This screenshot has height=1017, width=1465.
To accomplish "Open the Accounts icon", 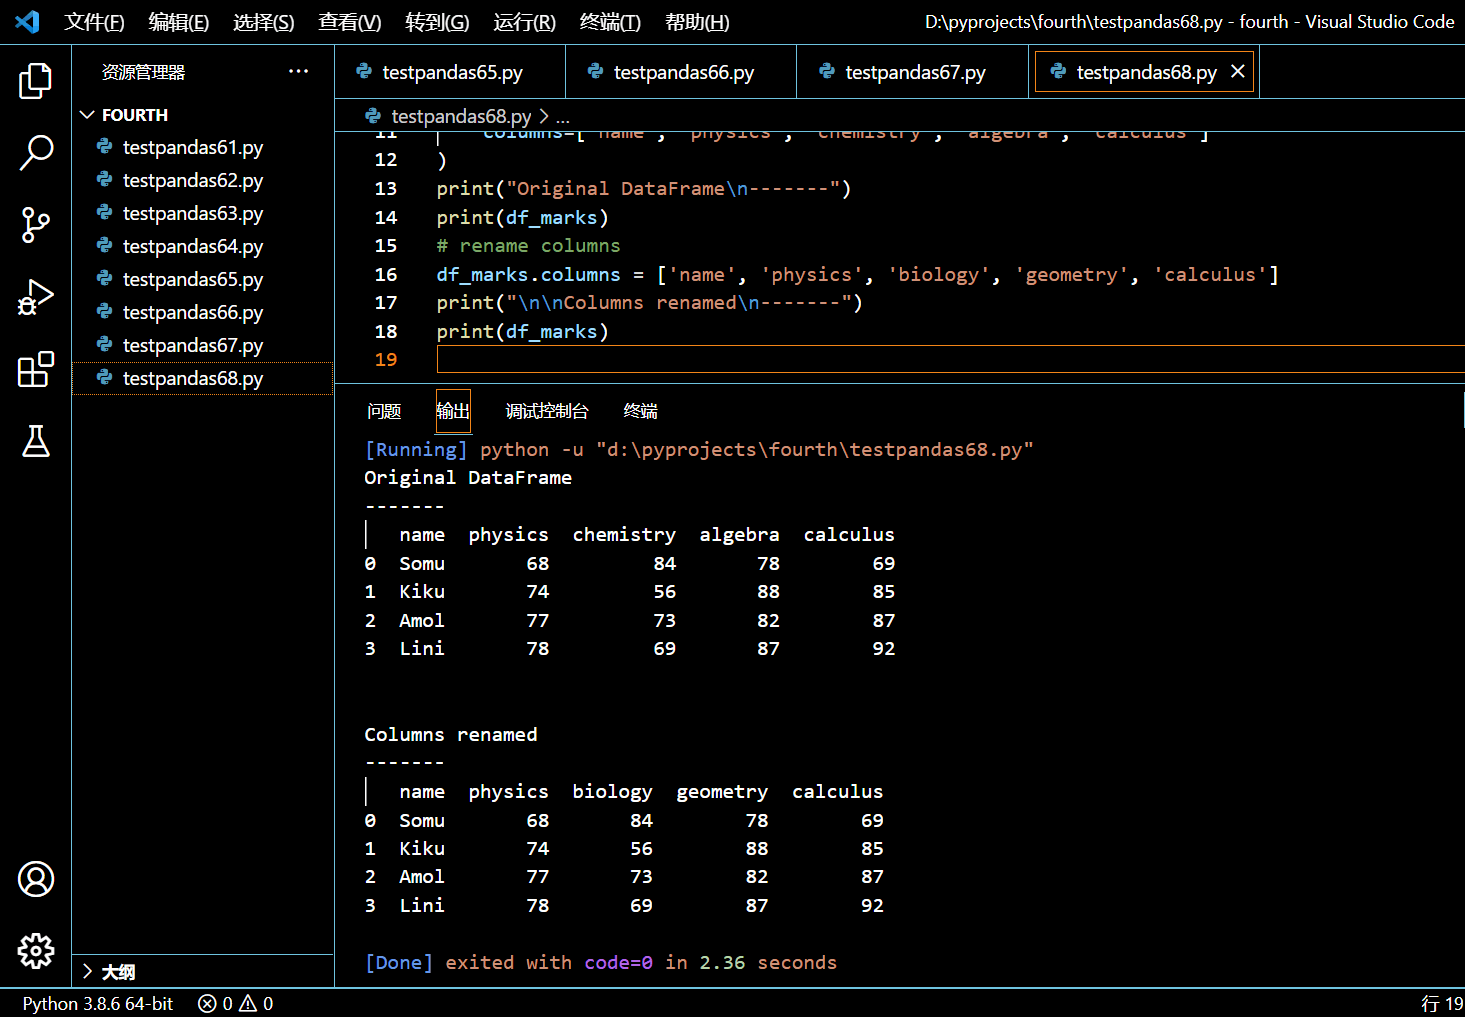I will 36,879.
